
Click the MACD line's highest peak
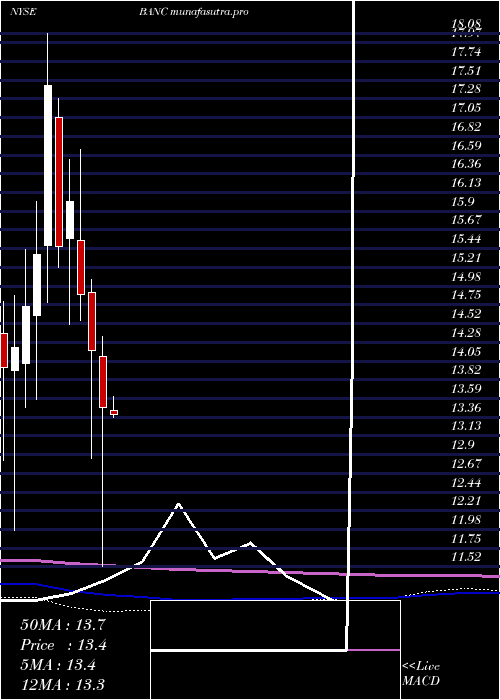[x=179, y=504]
